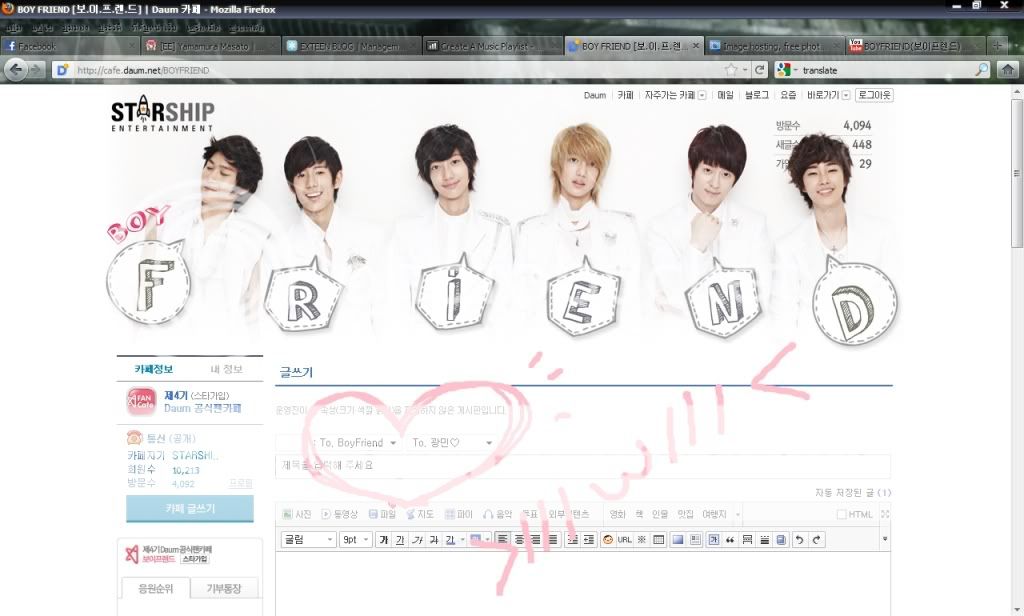Open the font family dropdown 굴림
The image size is (1024, 616).
309,540
